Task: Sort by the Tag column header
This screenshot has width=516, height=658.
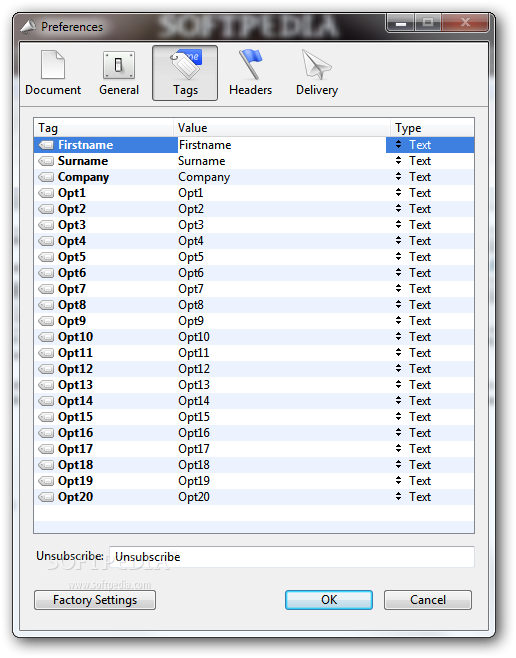Action: click(104, 128)
